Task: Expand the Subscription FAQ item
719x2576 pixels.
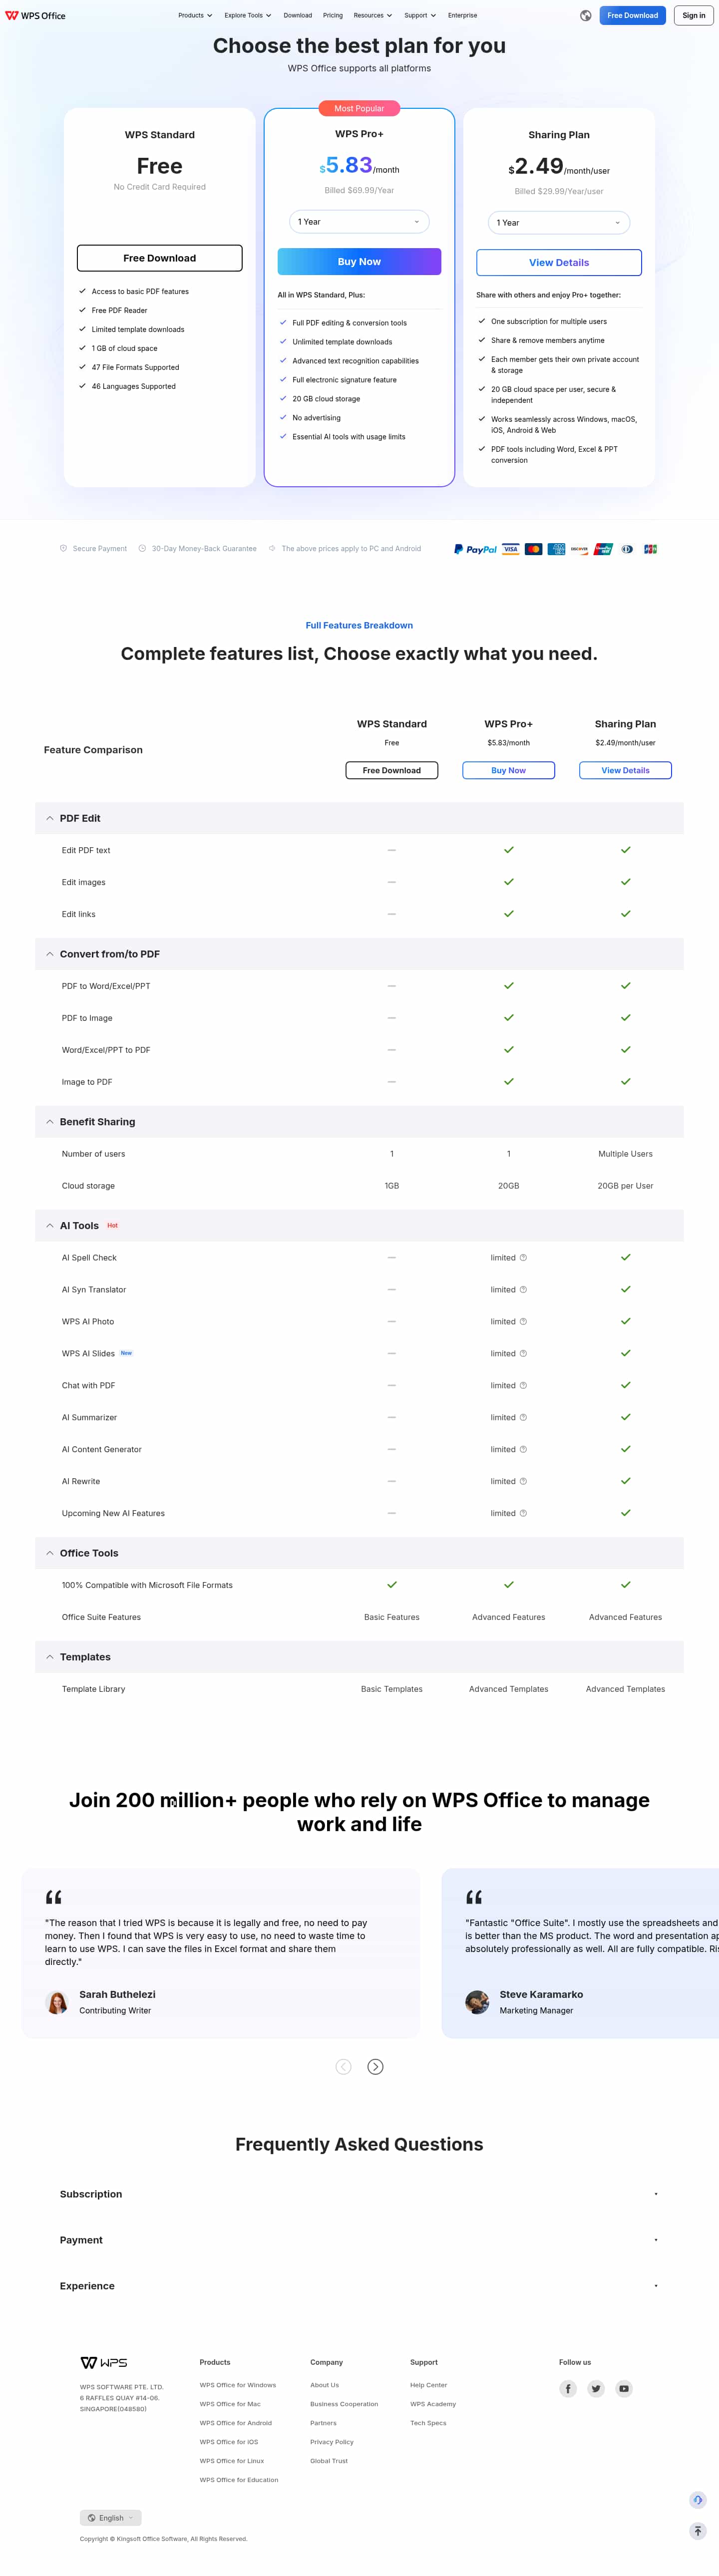Action: tap(359, 2194)
